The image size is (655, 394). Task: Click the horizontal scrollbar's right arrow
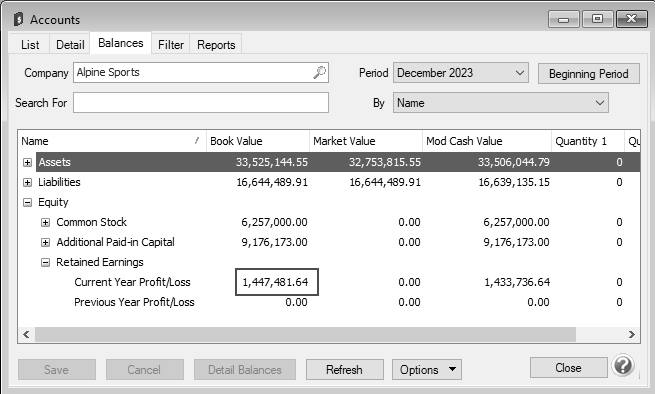[x=631, y=334]
